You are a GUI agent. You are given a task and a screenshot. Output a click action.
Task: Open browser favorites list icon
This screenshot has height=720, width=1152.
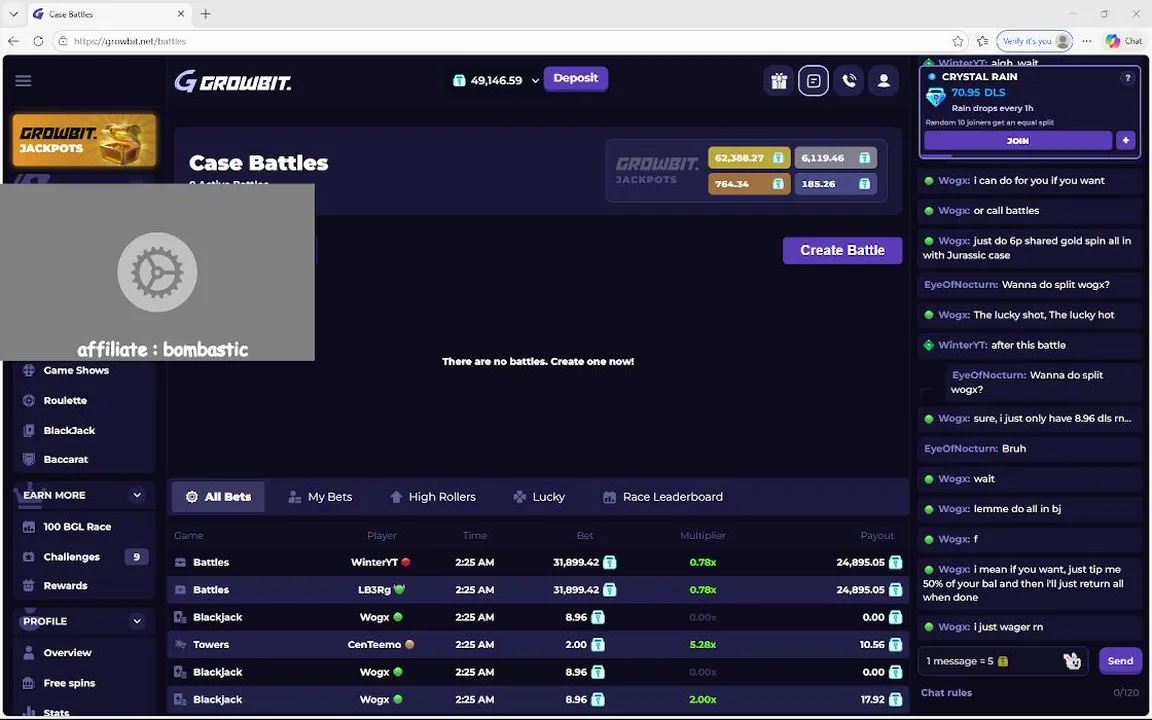(x=983, y=41)
